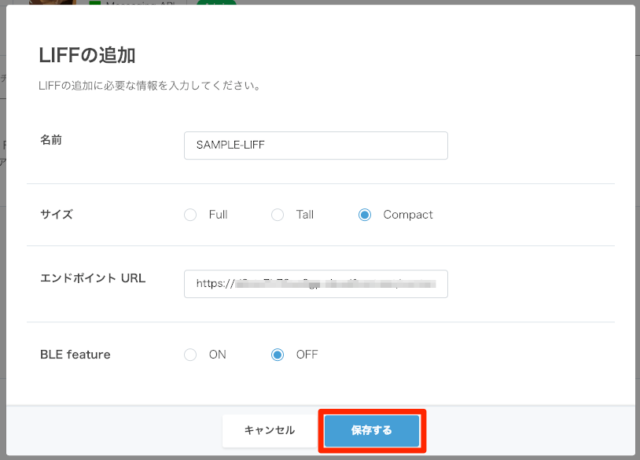The height and width of the screenshot is (460, 640).
Task: Select the Tall size option
Action: [278, 215]
